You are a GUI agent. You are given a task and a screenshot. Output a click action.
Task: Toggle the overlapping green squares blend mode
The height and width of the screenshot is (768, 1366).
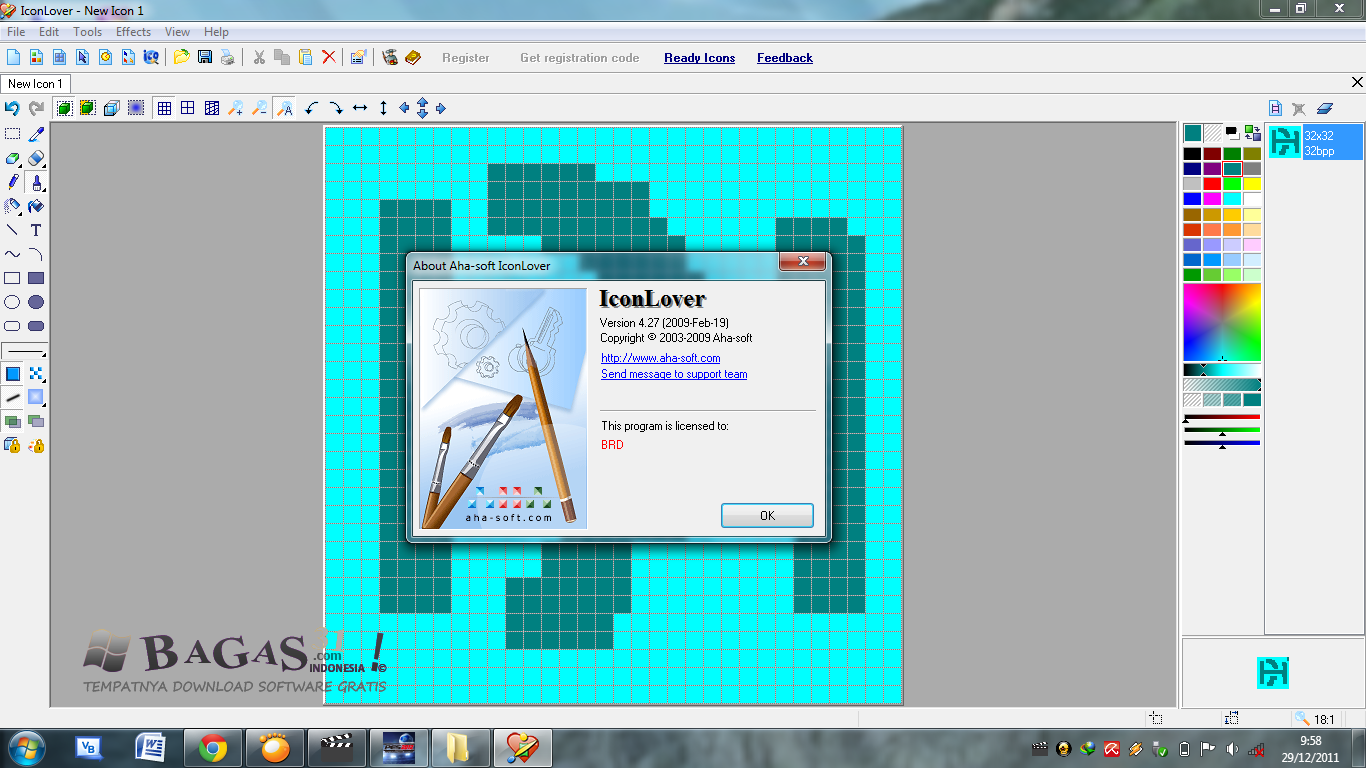tap(12, 421)
